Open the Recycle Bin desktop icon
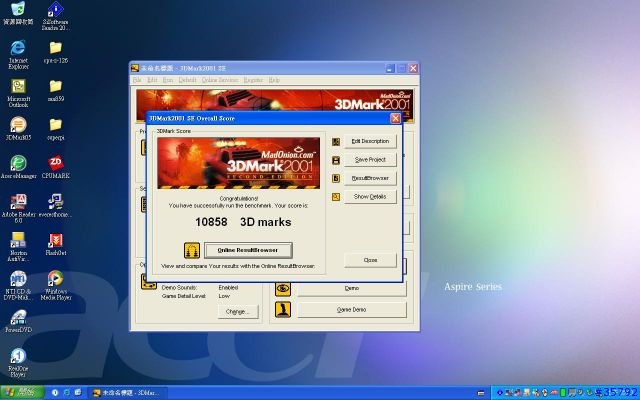 [x=18, y=13]
